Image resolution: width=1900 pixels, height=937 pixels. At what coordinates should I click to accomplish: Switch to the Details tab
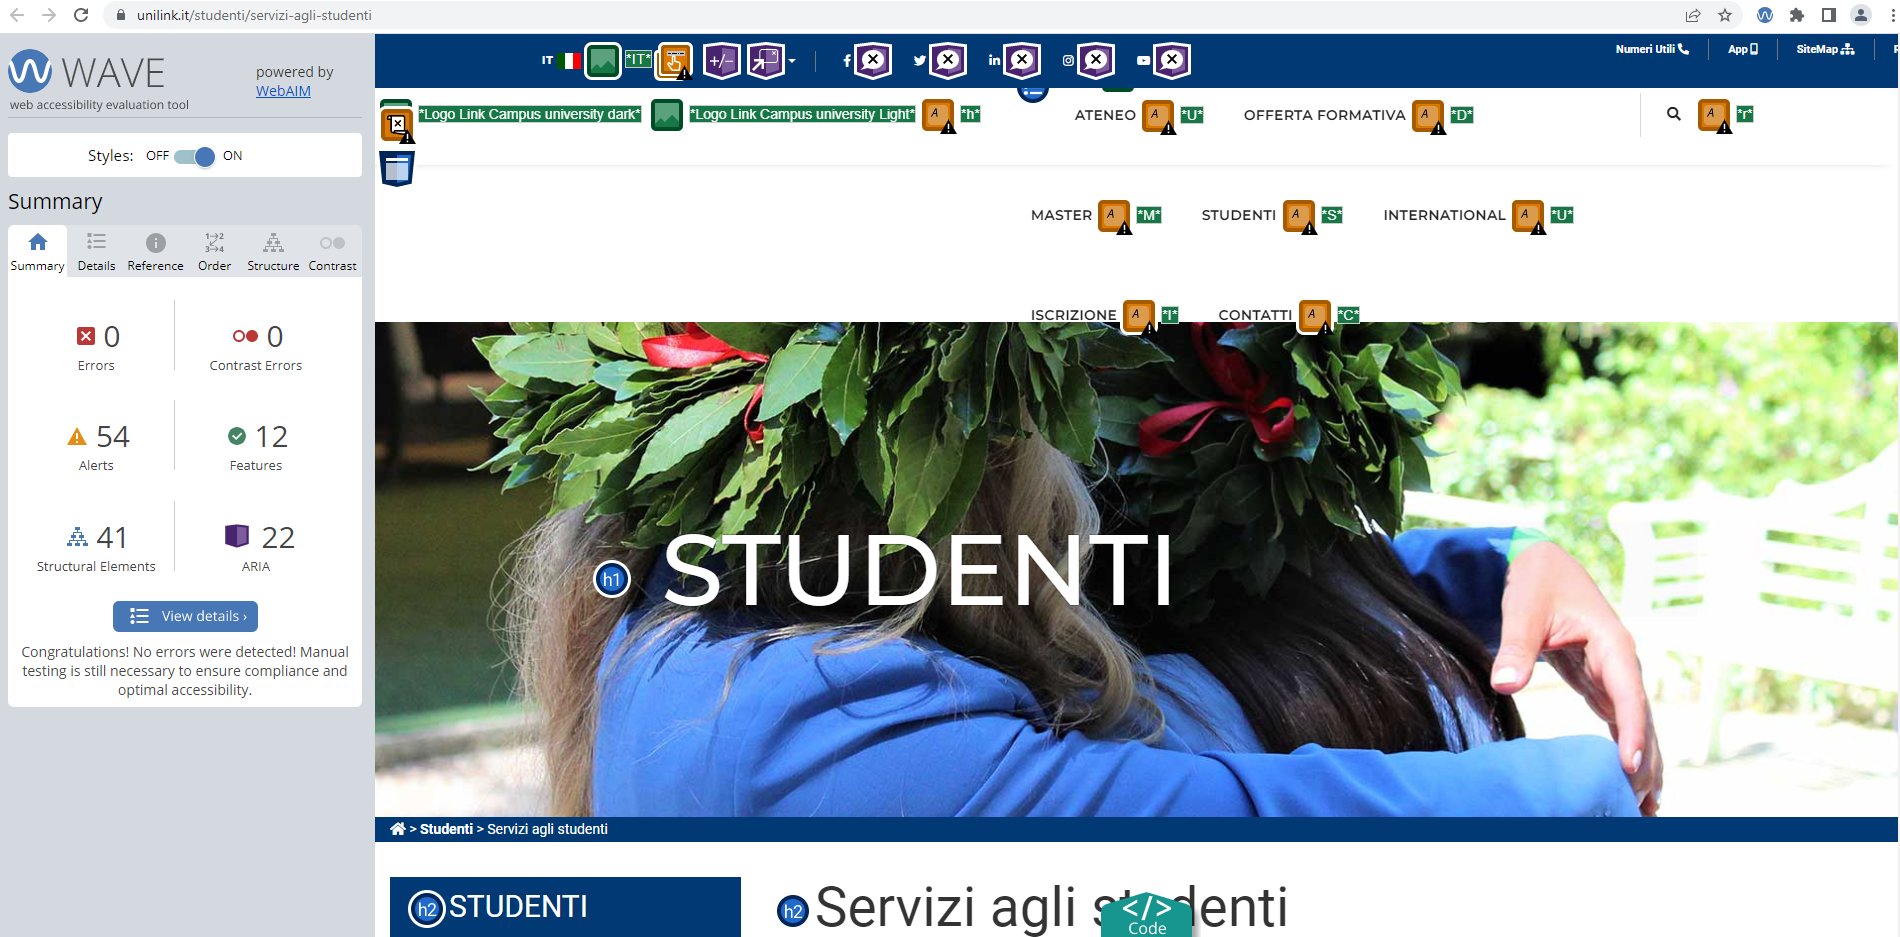(x=96, y=252)
